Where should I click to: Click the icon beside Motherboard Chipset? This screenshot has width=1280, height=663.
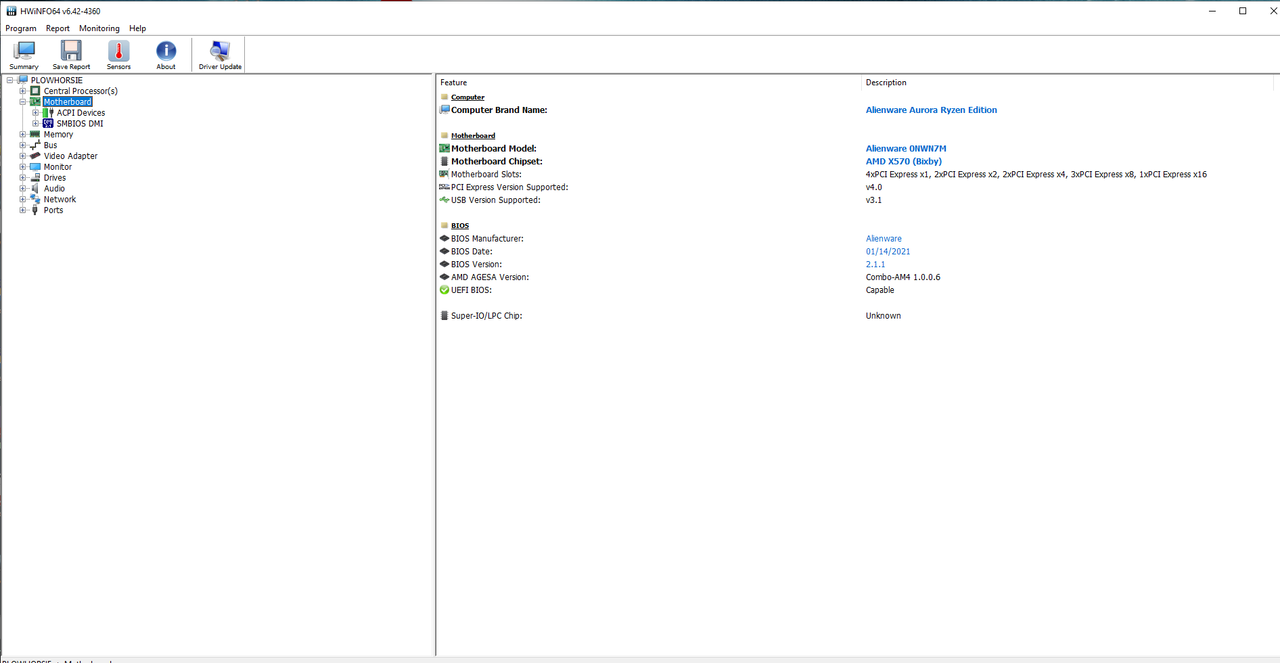click(x=444, y=161)
